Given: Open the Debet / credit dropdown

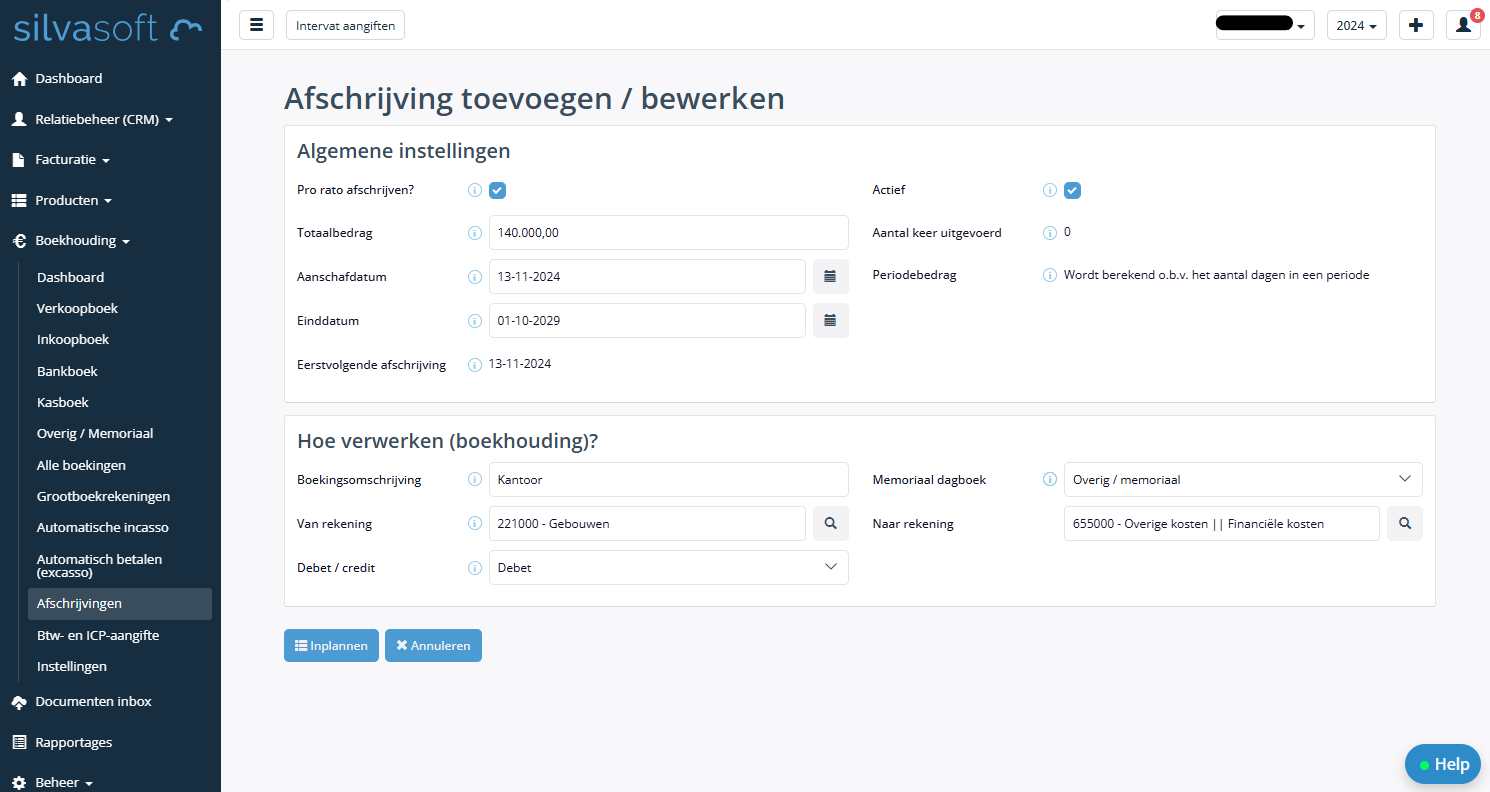Looking at the screenshot, I should tap(668, 567).
